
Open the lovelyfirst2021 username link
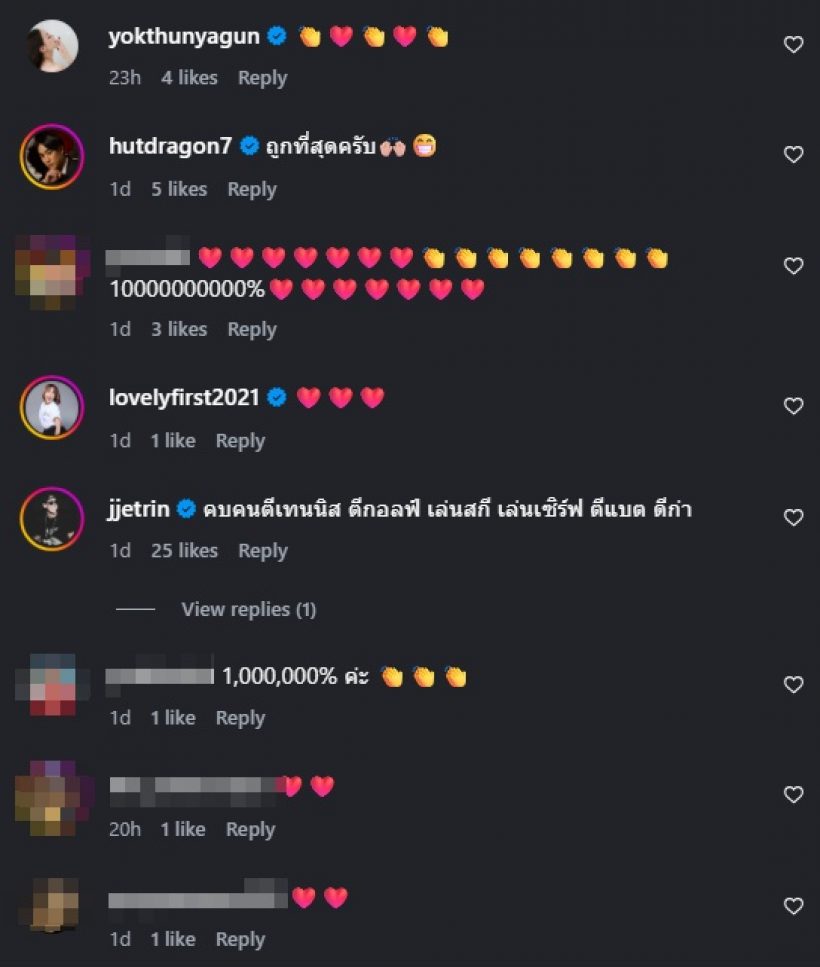pos(184,397)
